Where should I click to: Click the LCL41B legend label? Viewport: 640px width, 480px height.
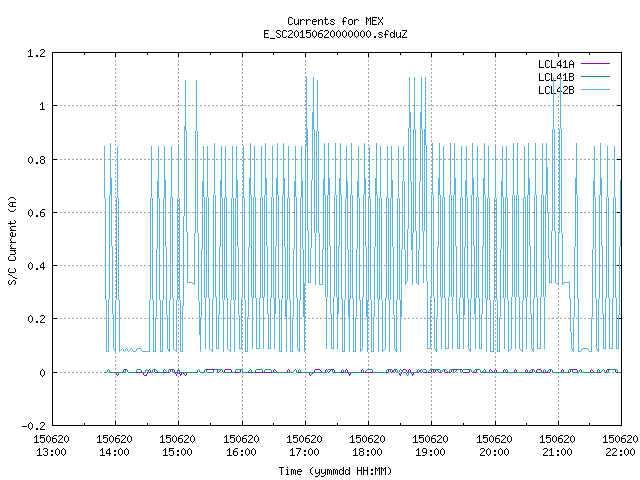[x=556, y=77]
